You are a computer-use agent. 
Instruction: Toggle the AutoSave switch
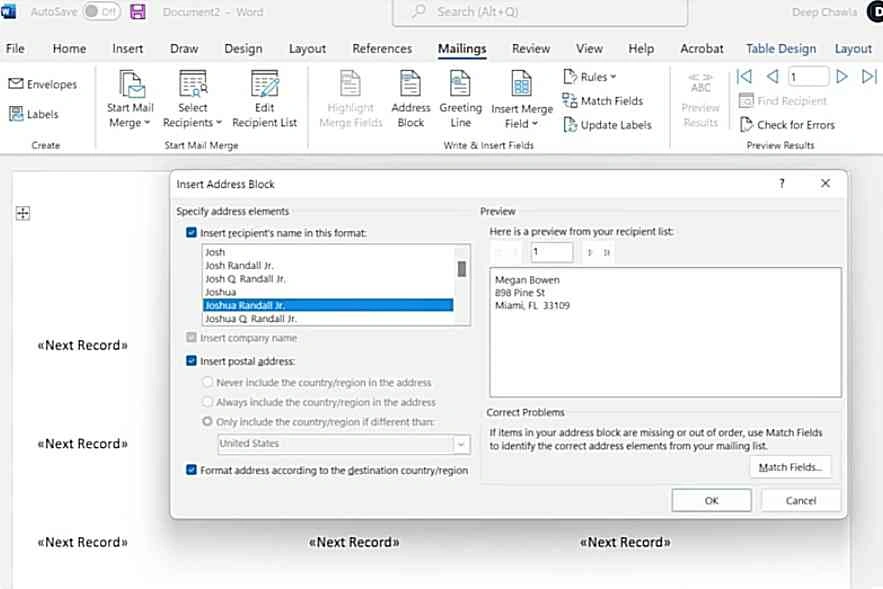click(x=101, y=12)
